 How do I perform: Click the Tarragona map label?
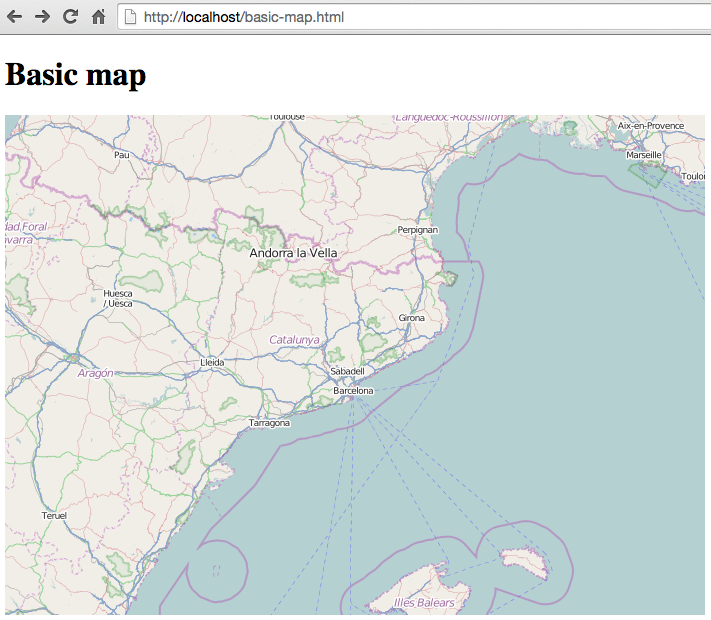269,423
